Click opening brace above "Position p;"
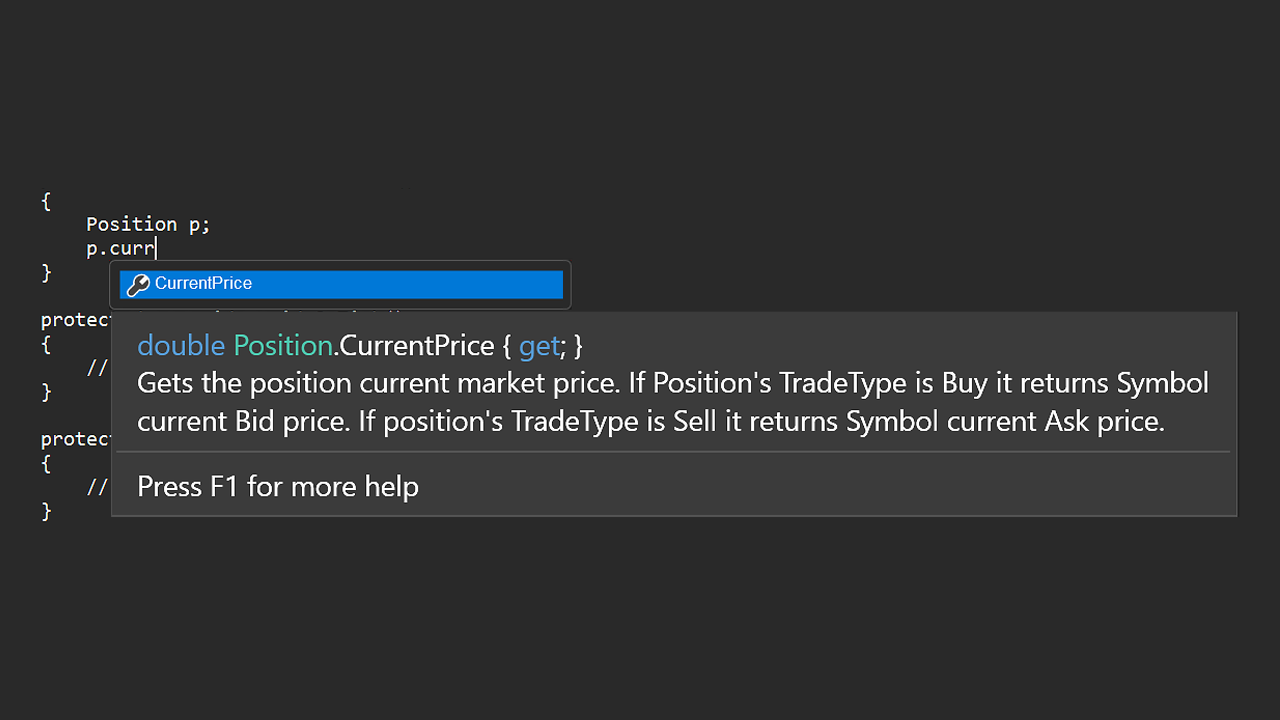 46,201
